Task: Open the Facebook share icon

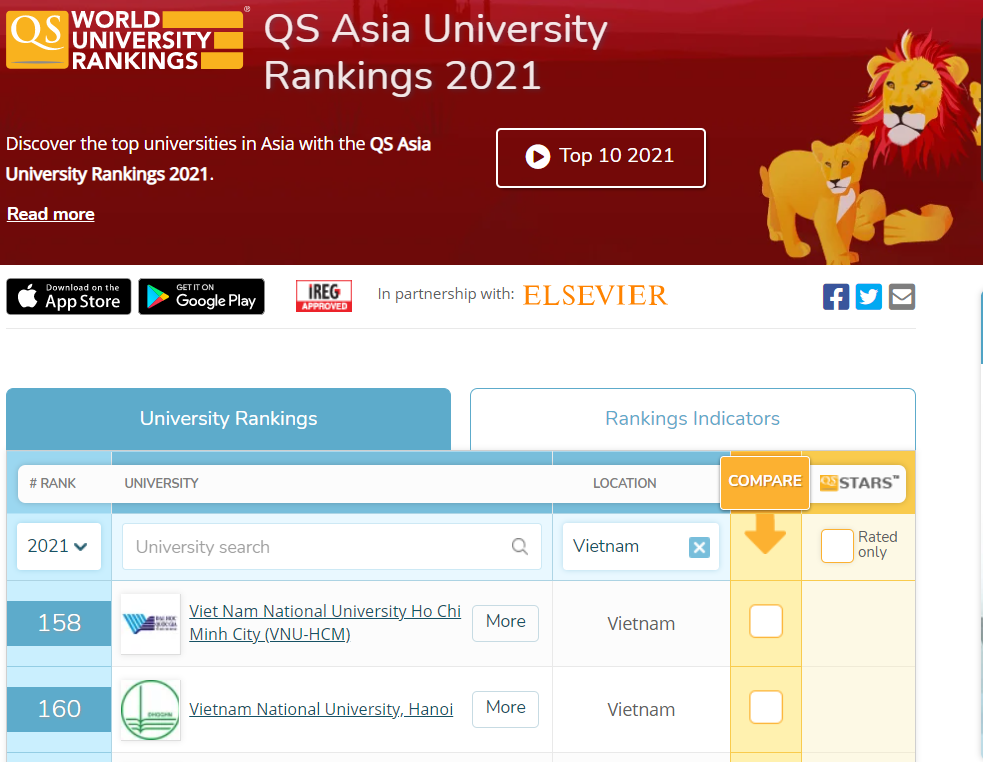Action: (836, 296)
